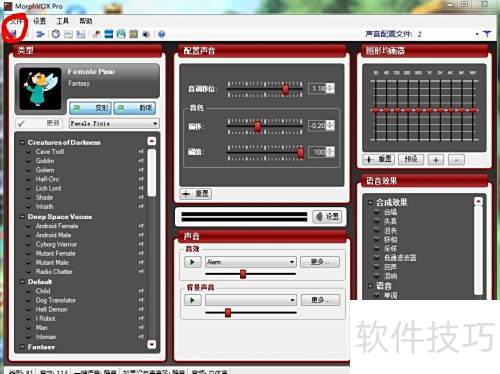Click the blue plug-shaped toolbar icon
This screenshot has height=374, width=500.
coord(40,34)
